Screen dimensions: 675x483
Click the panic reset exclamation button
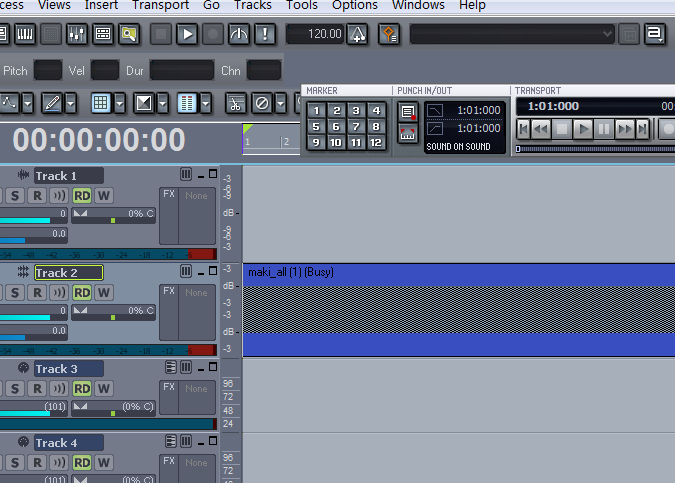coord(265,34)
